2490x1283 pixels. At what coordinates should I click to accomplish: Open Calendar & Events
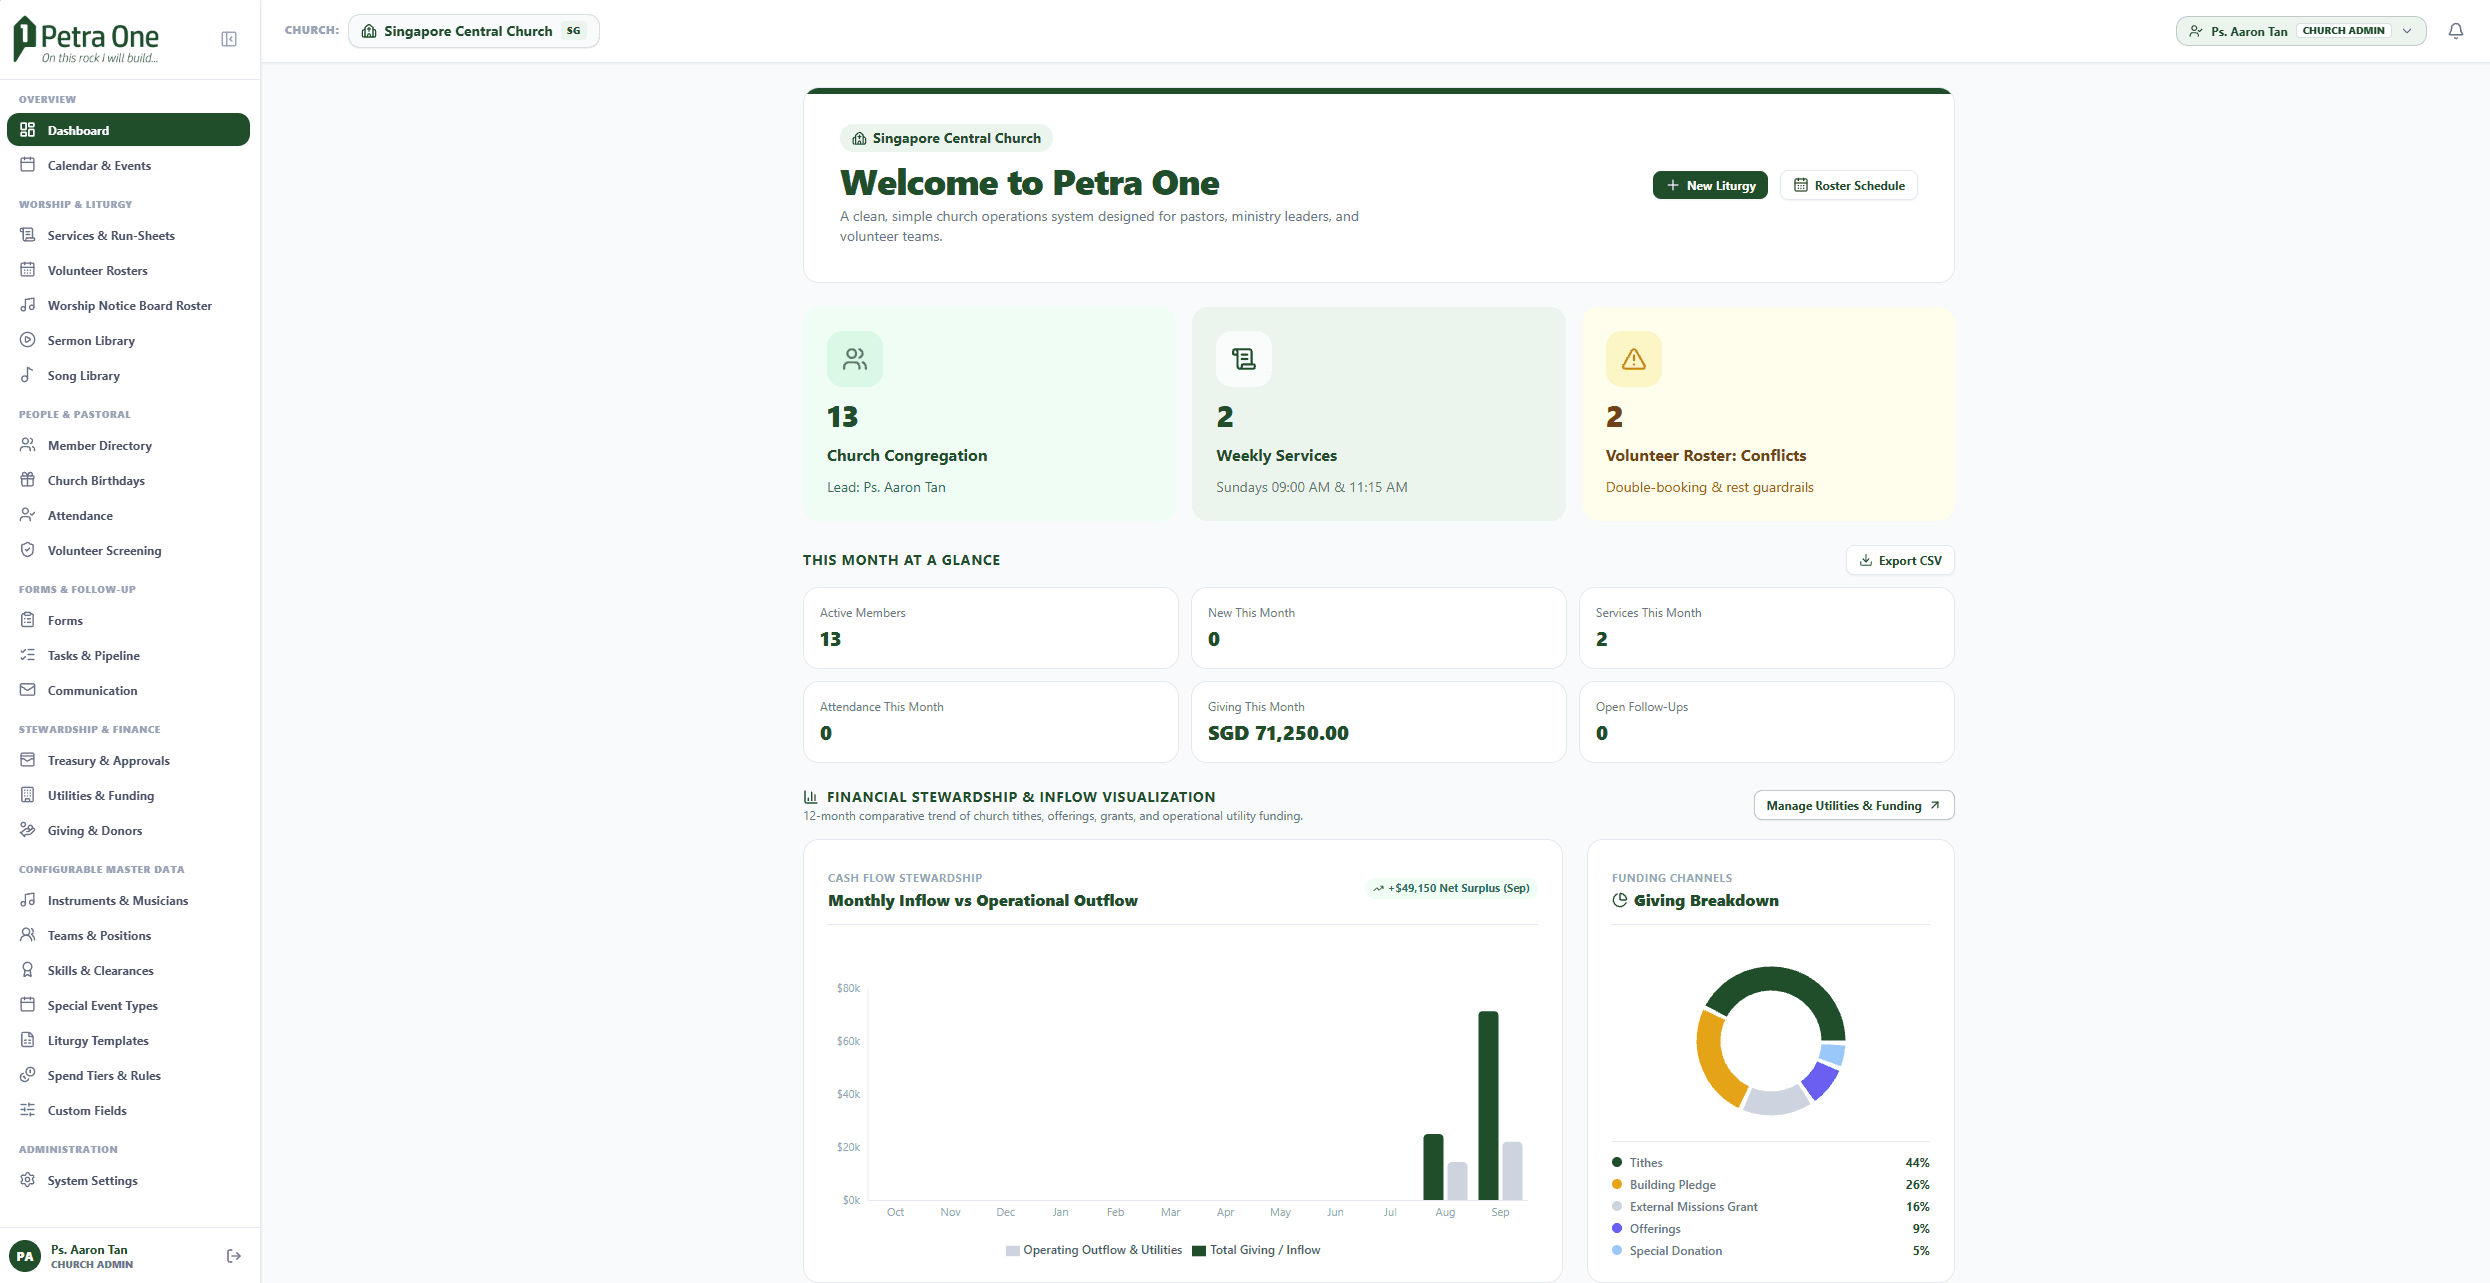coord(128,165)
